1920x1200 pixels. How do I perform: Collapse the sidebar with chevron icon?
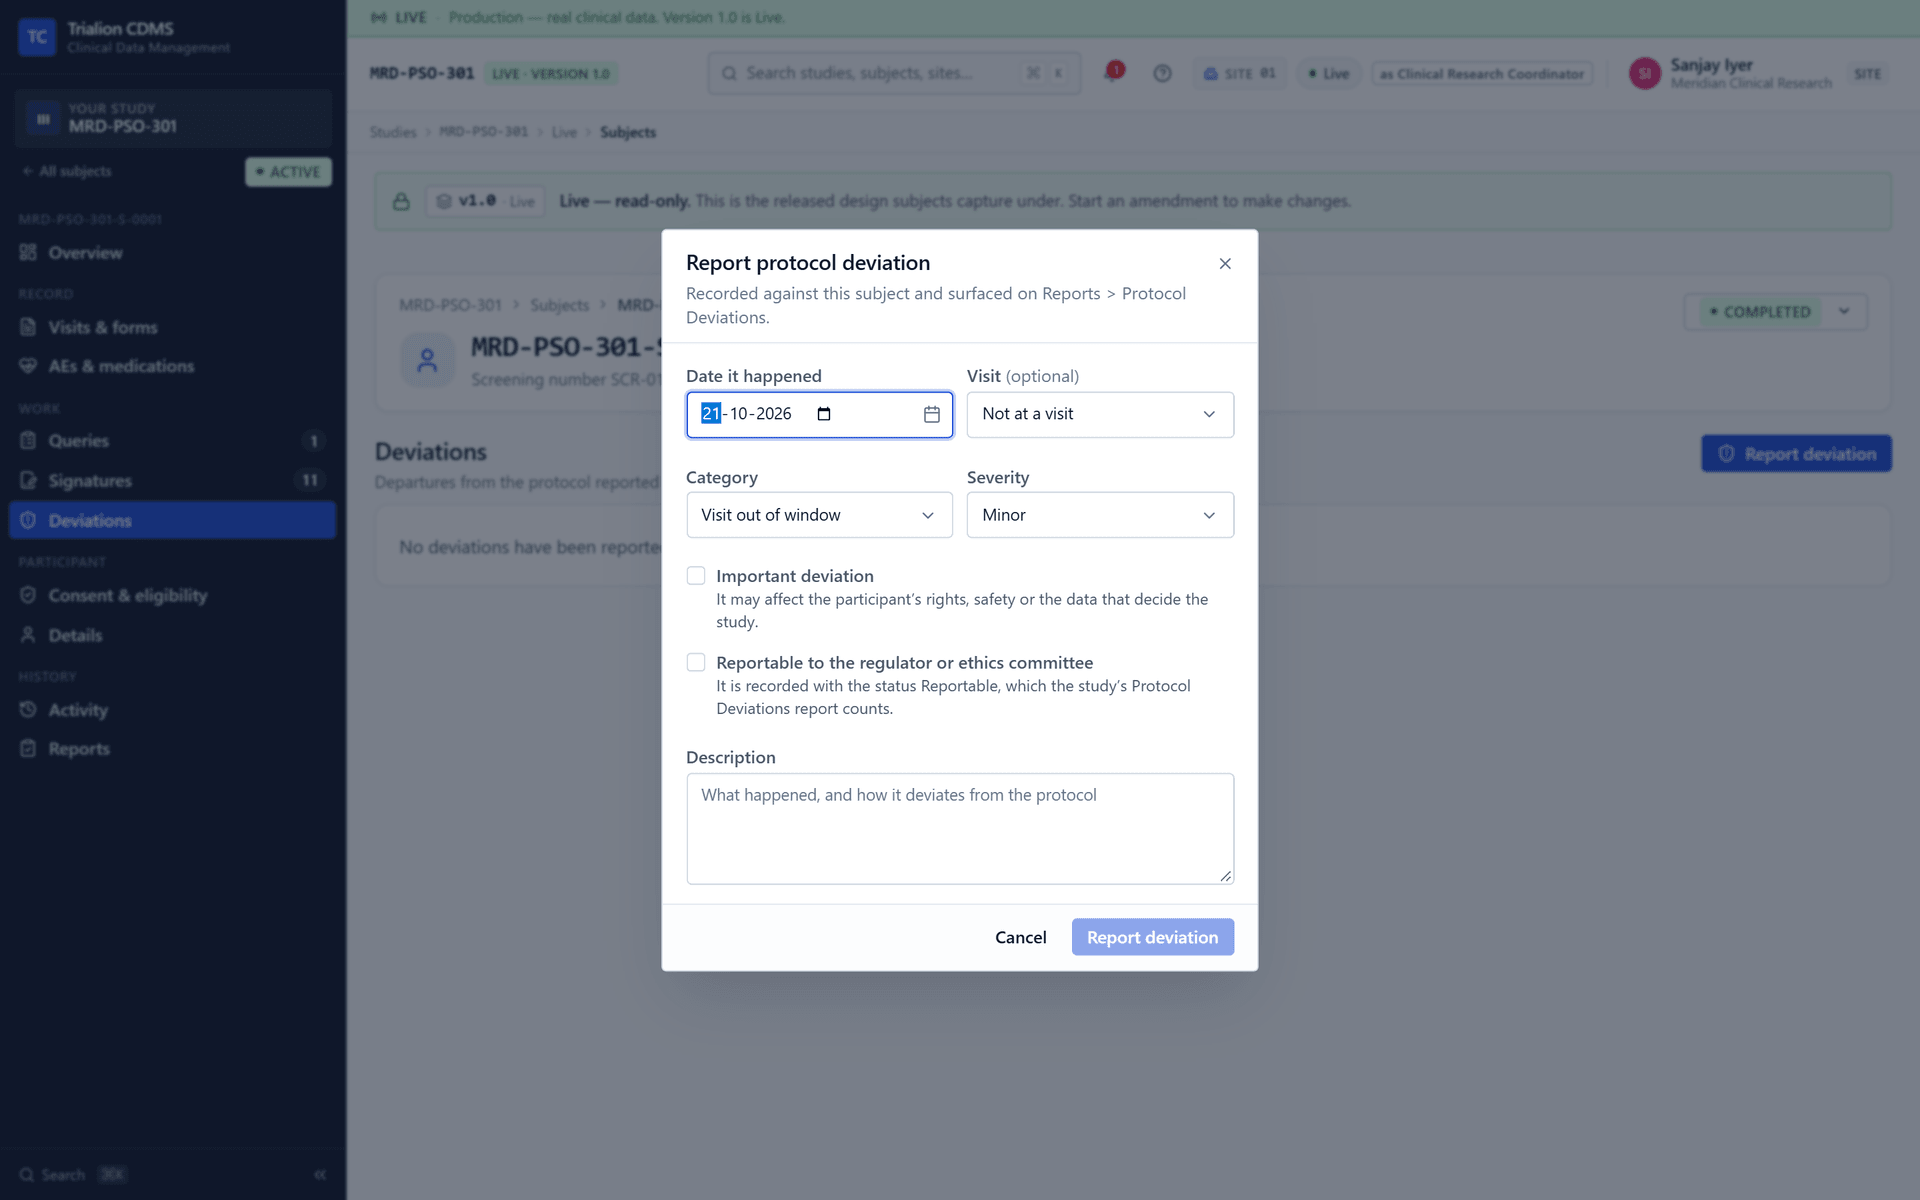tap(320, 1174)
